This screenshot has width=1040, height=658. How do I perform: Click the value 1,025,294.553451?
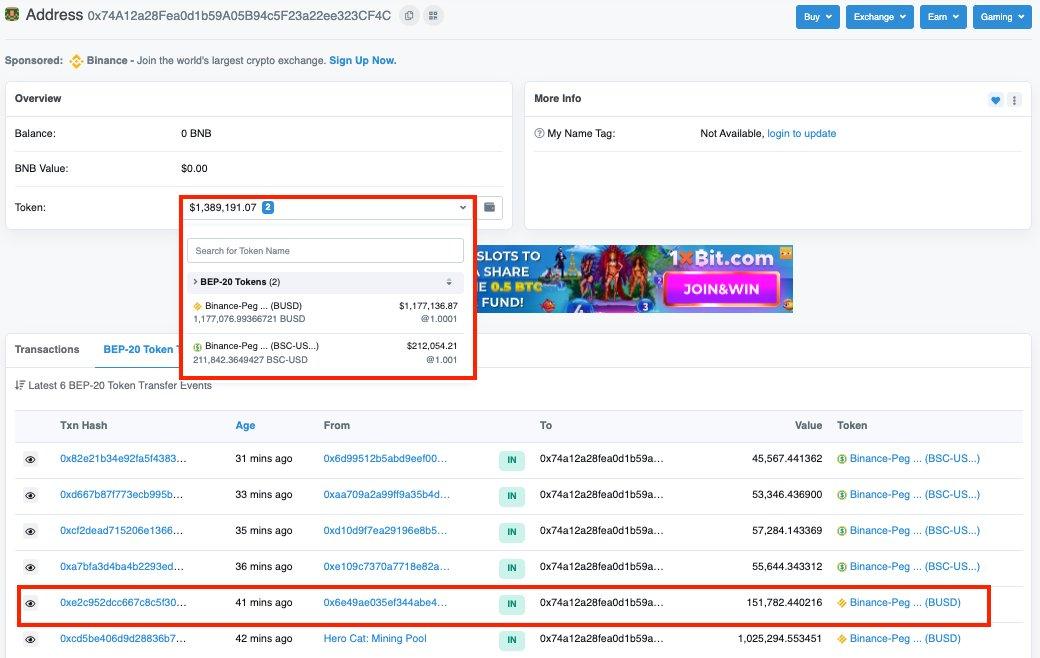[780, 638]
